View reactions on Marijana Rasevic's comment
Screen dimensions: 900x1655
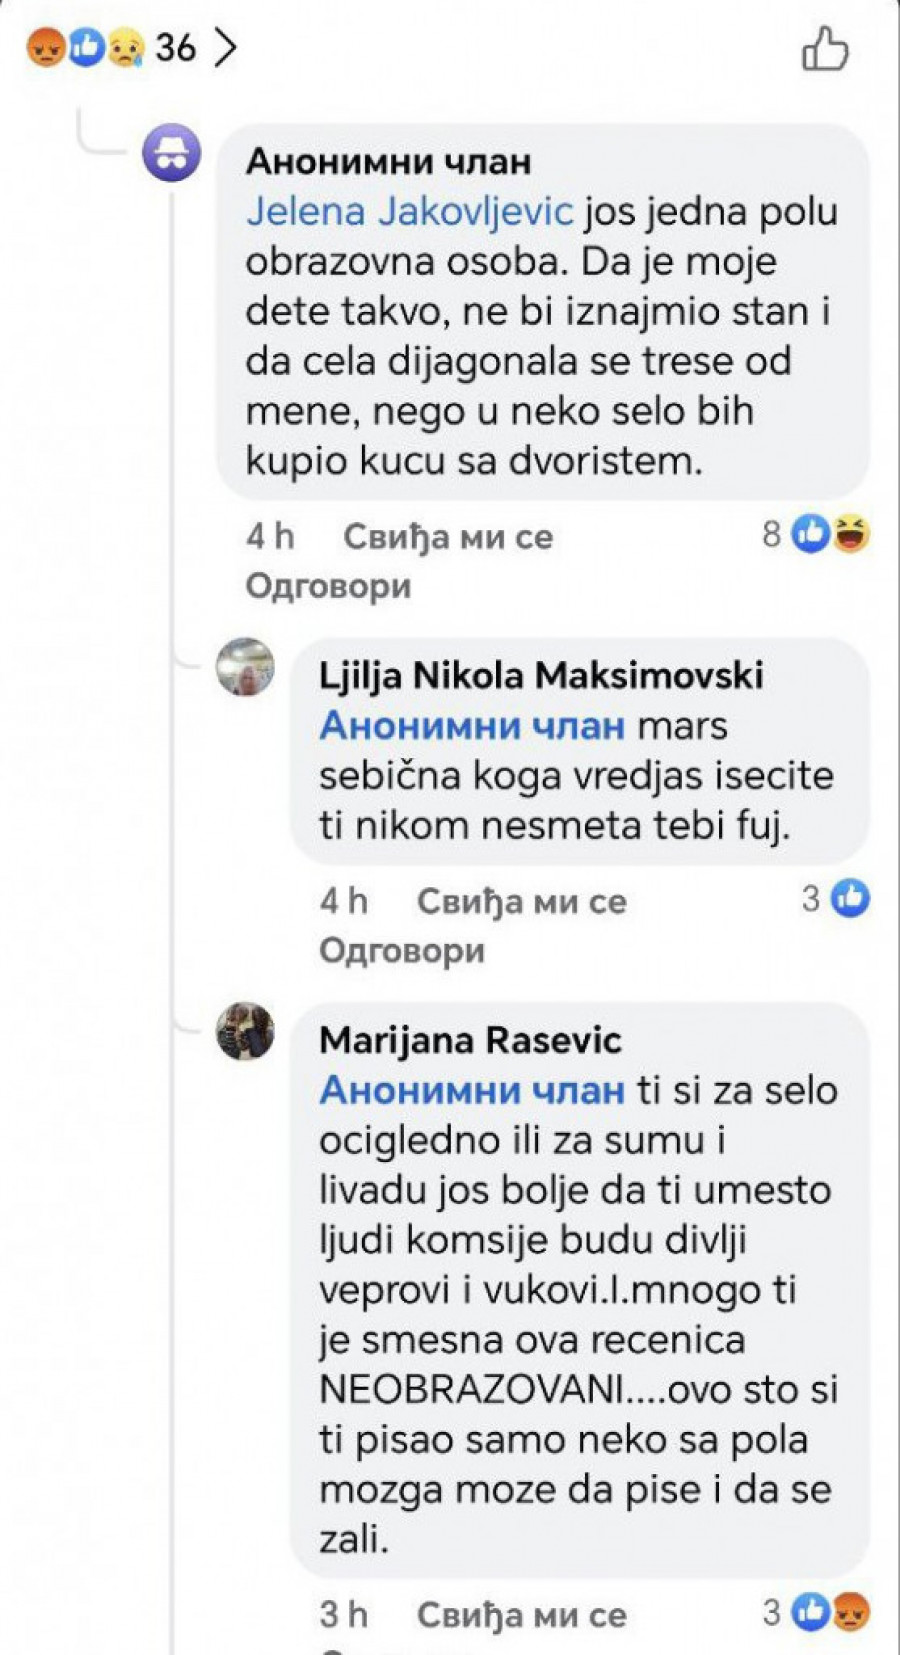point(816,1612)
